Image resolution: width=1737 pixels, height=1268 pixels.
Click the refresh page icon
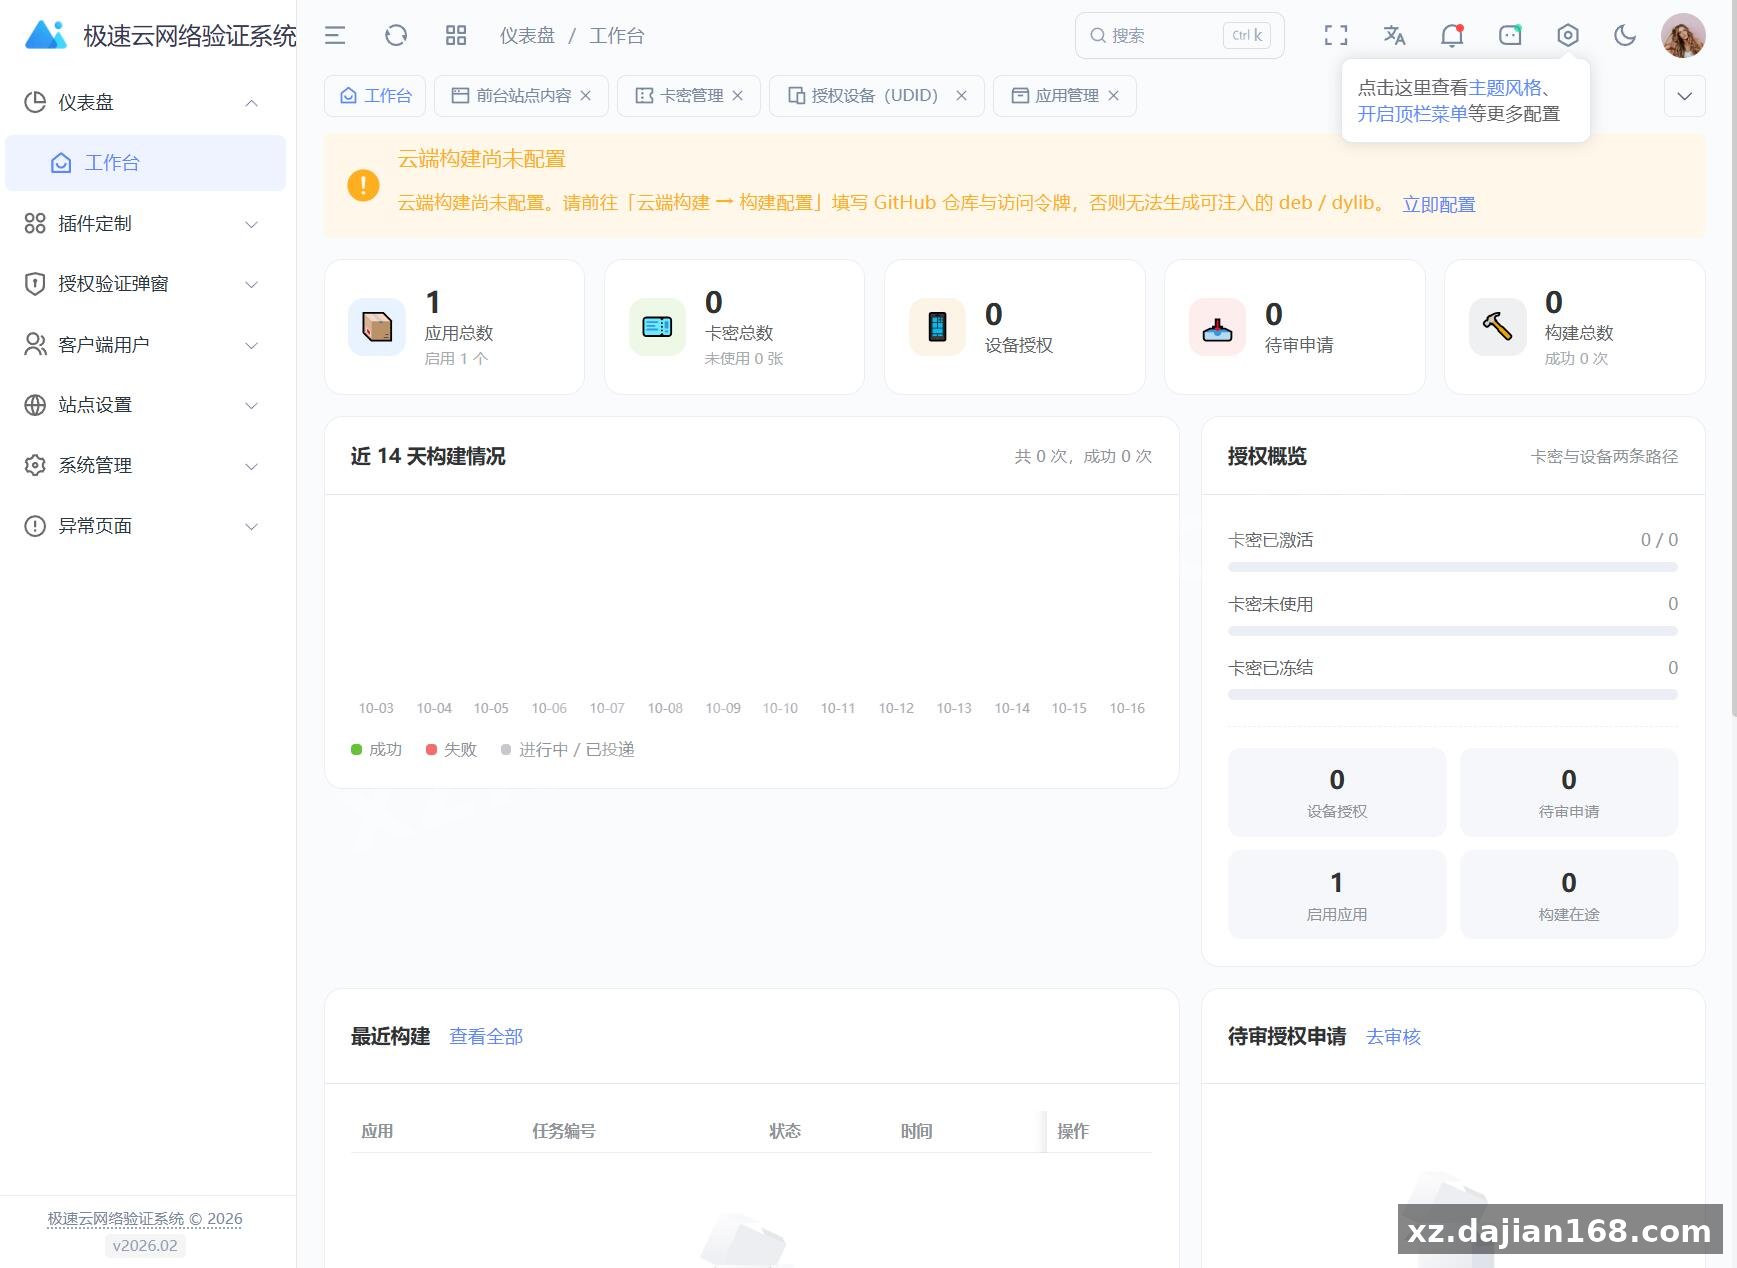(396, 36)
